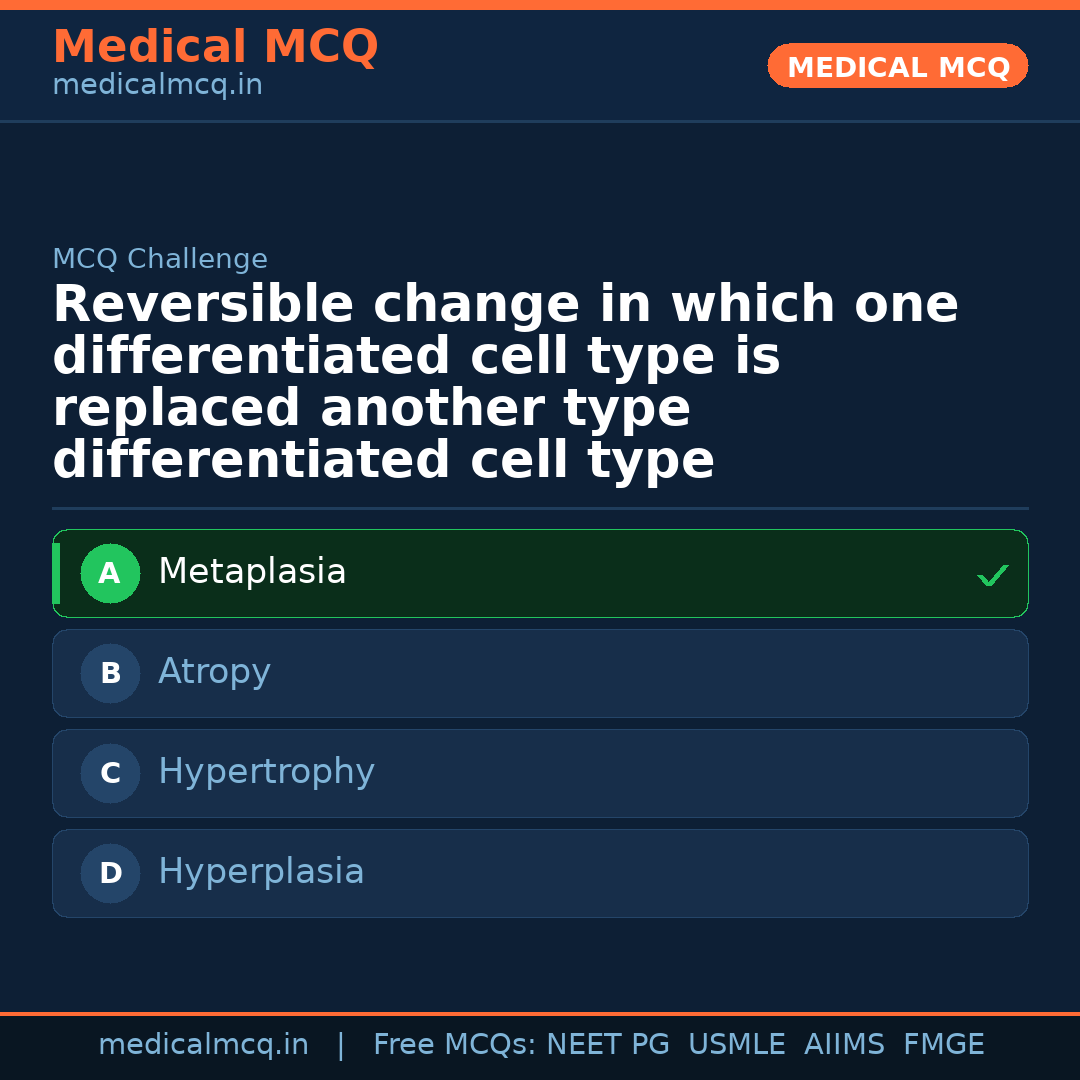The image size is (1080, 1080).
Task: Select the circular A badge icon
Action: click(x=110, y=573)
